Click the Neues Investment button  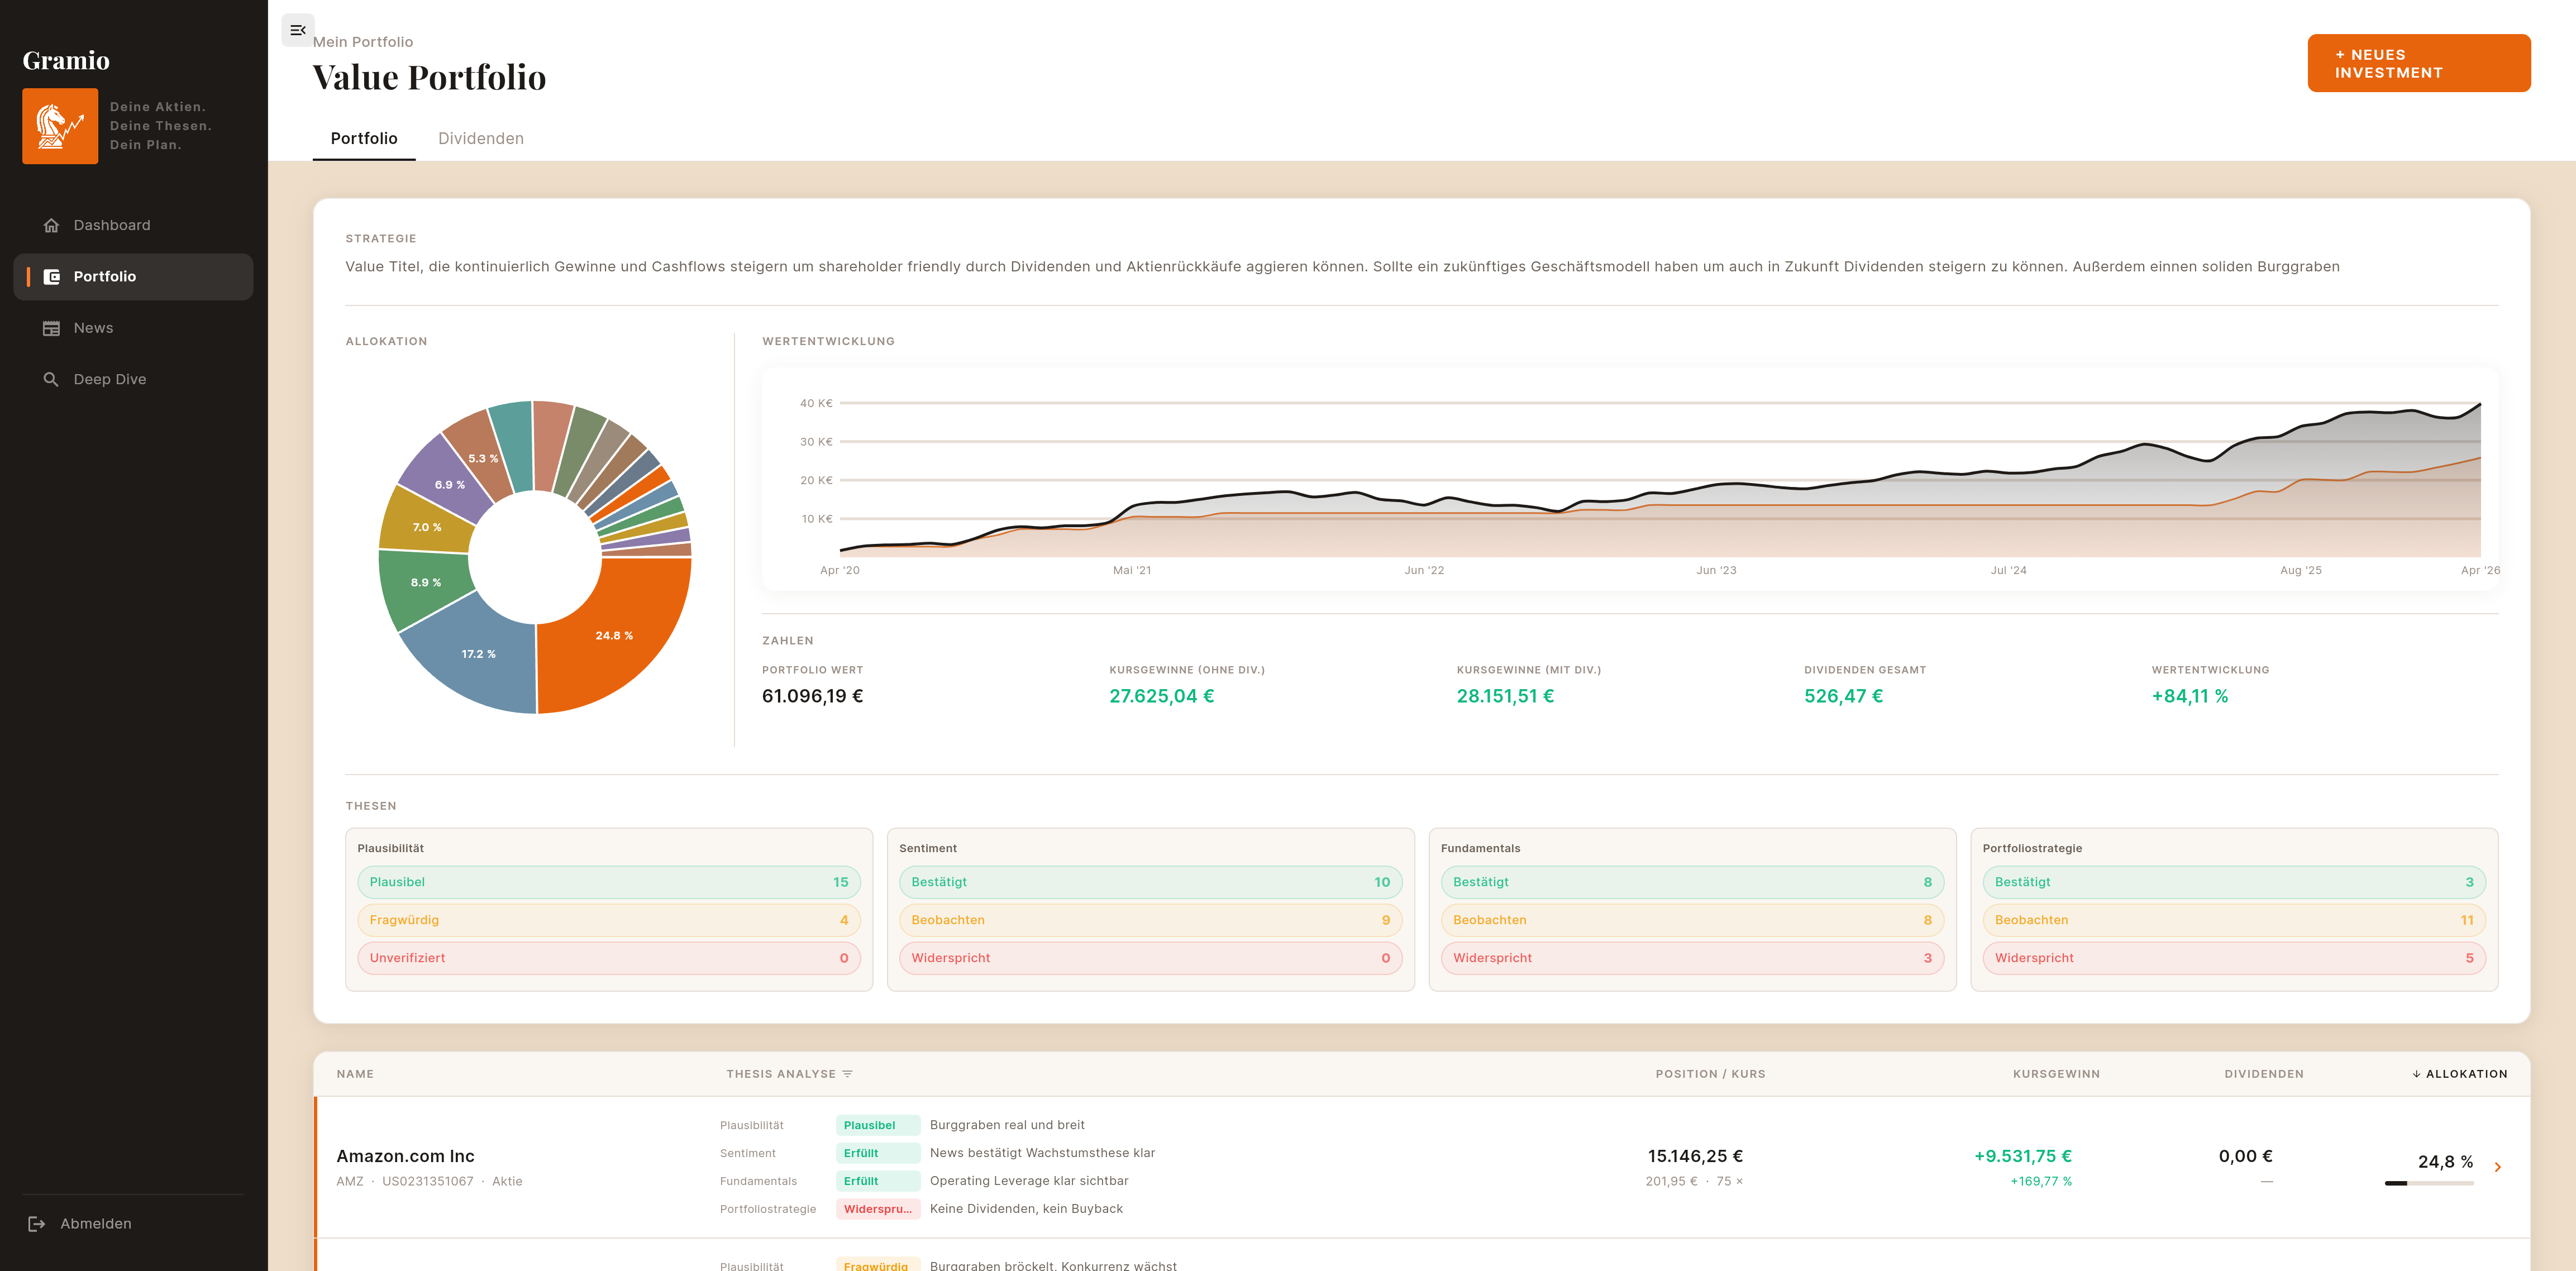[2418, 63]
